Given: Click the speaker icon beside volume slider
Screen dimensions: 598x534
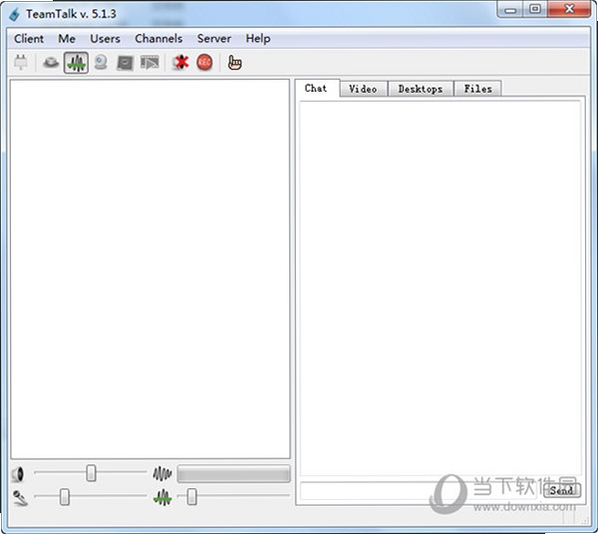Looking at the screenshot, I should pos(18,474).
